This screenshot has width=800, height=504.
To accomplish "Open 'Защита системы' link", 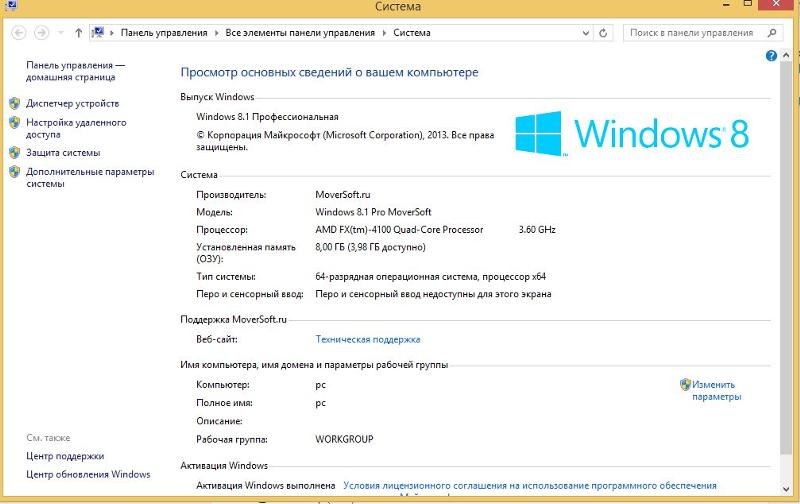I will pyautogui.click(x=63, y=153).
